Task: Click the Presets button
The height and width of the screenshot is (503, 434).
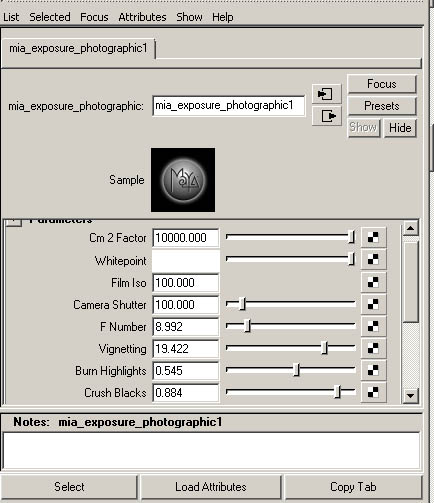Action: [382, 106]
